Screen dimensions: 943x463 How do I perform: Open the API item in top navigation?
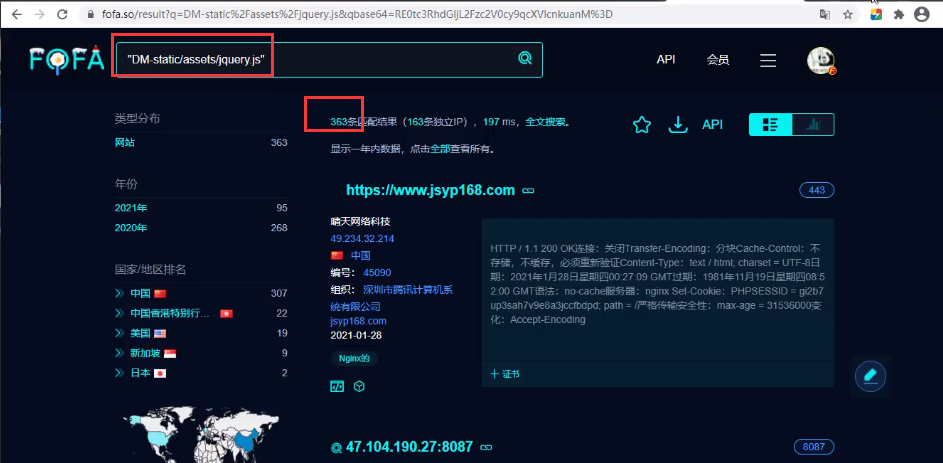coord(666,60)
